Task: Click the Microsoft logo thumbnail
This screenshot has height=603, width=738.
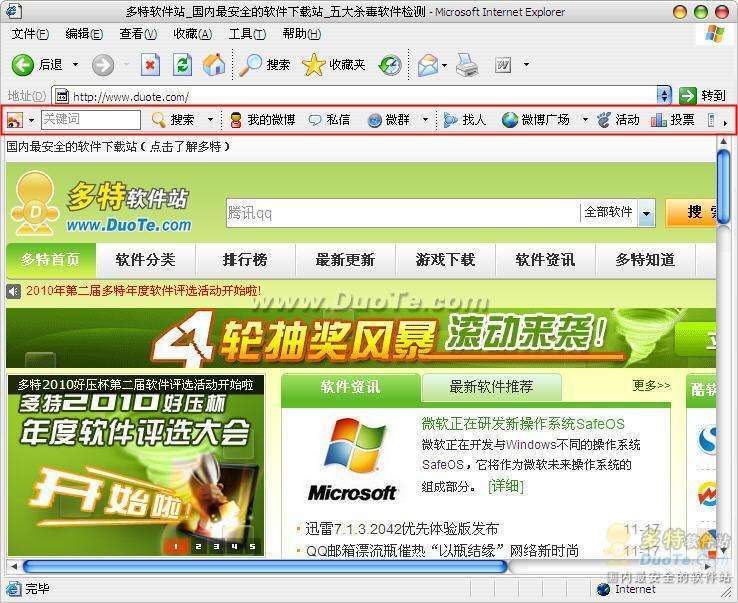Action: point(352,460)
